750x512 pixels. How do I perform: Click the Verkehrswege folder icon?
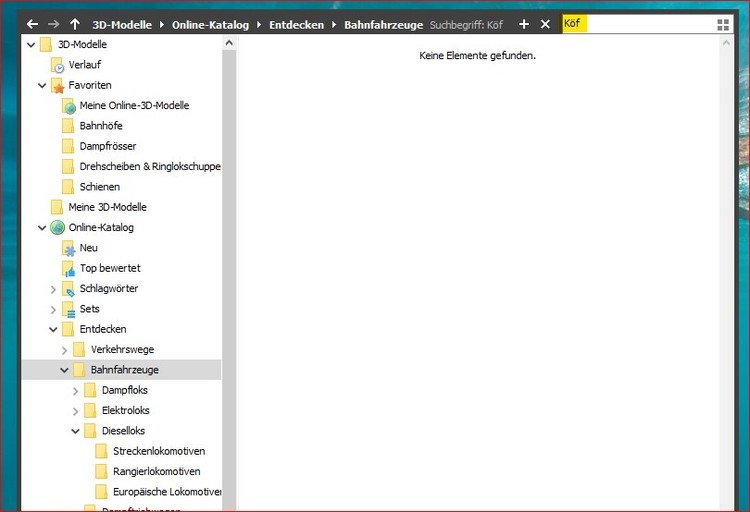pos(79,350)
